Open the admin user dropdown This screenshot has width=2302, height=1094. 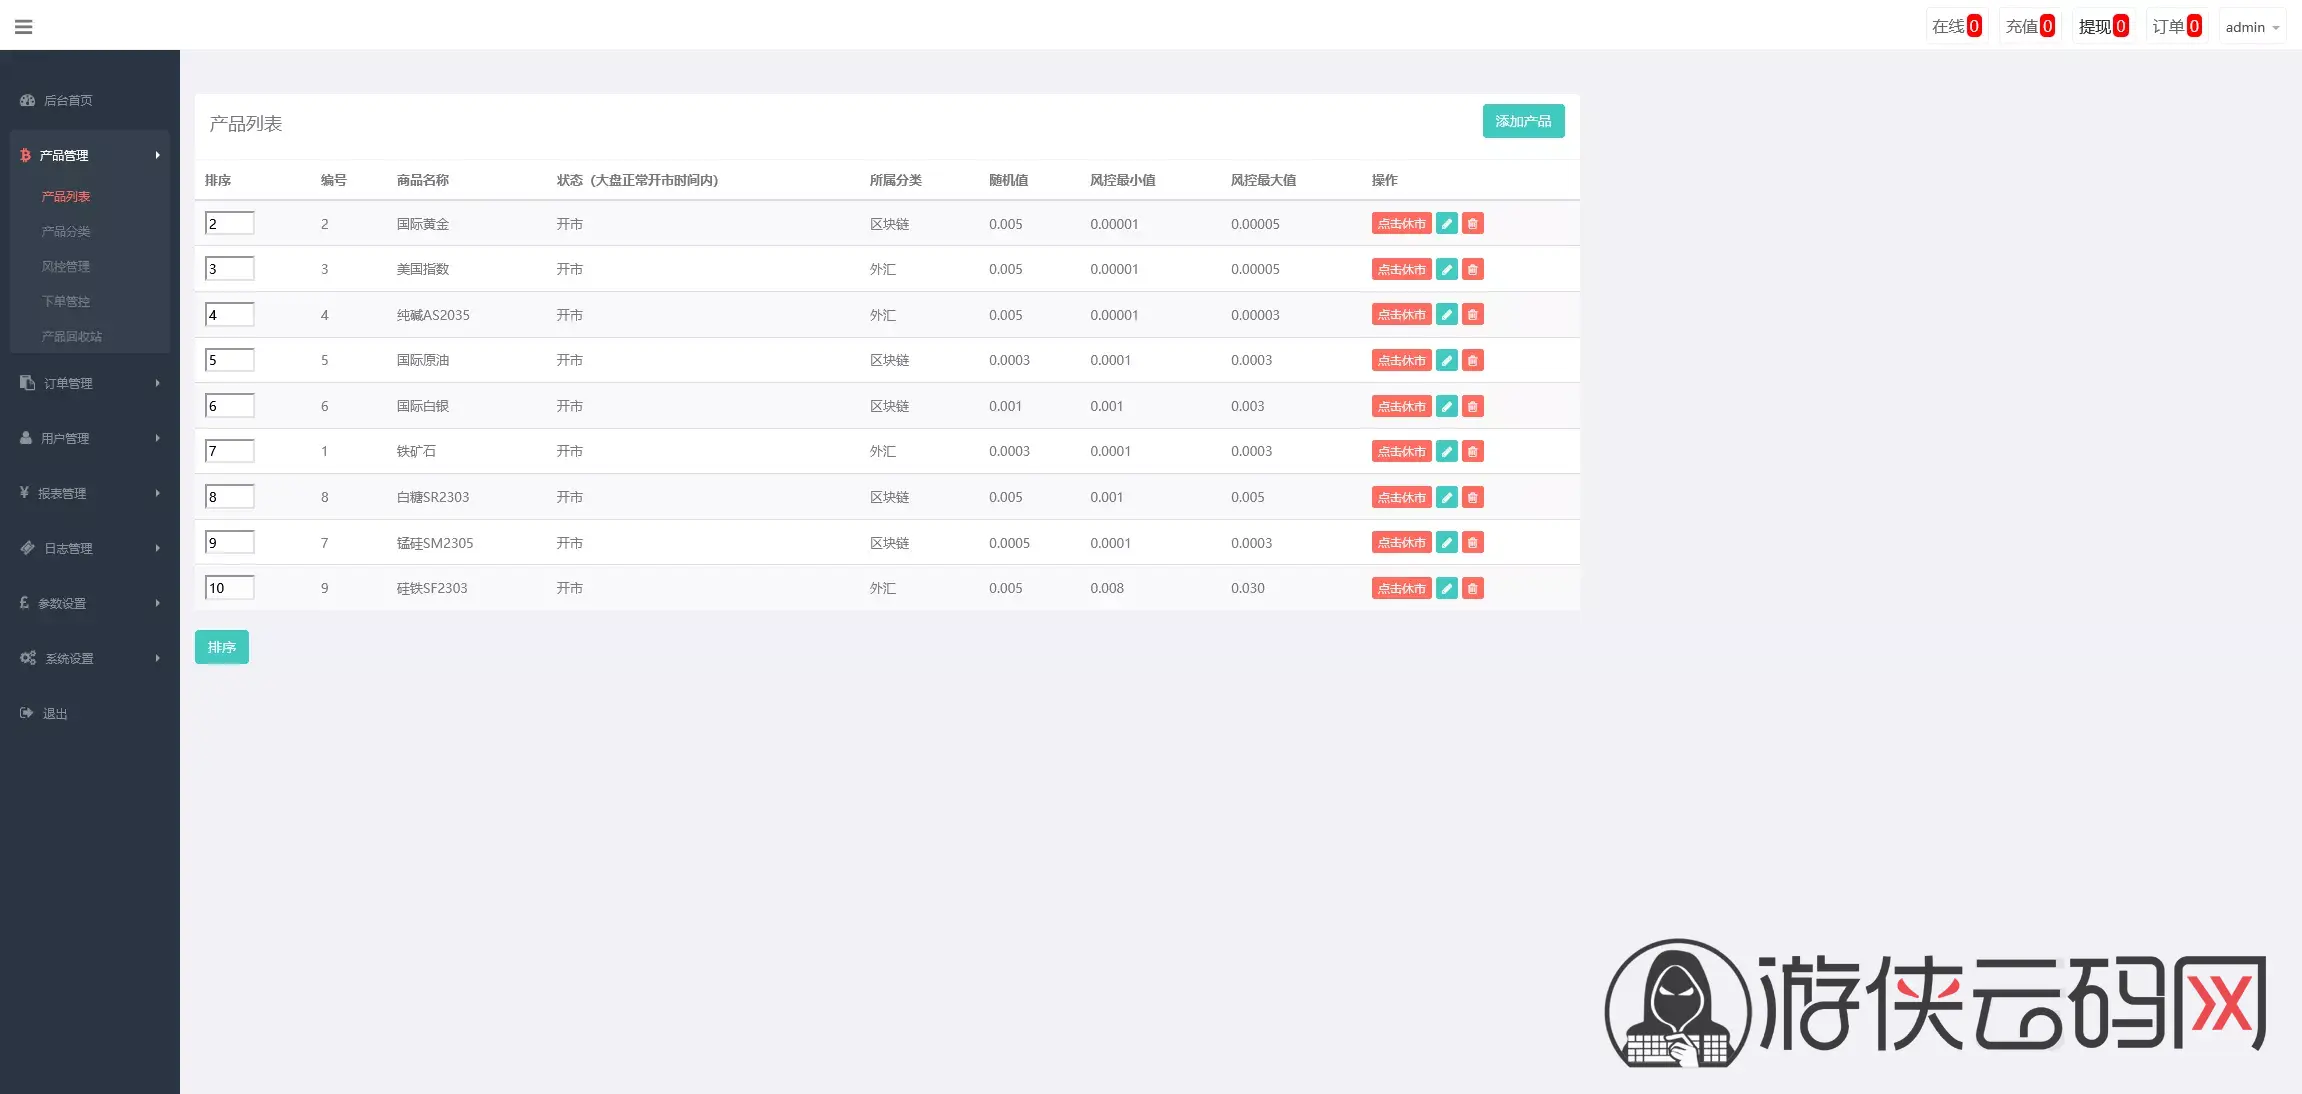tap(2252, 27)
